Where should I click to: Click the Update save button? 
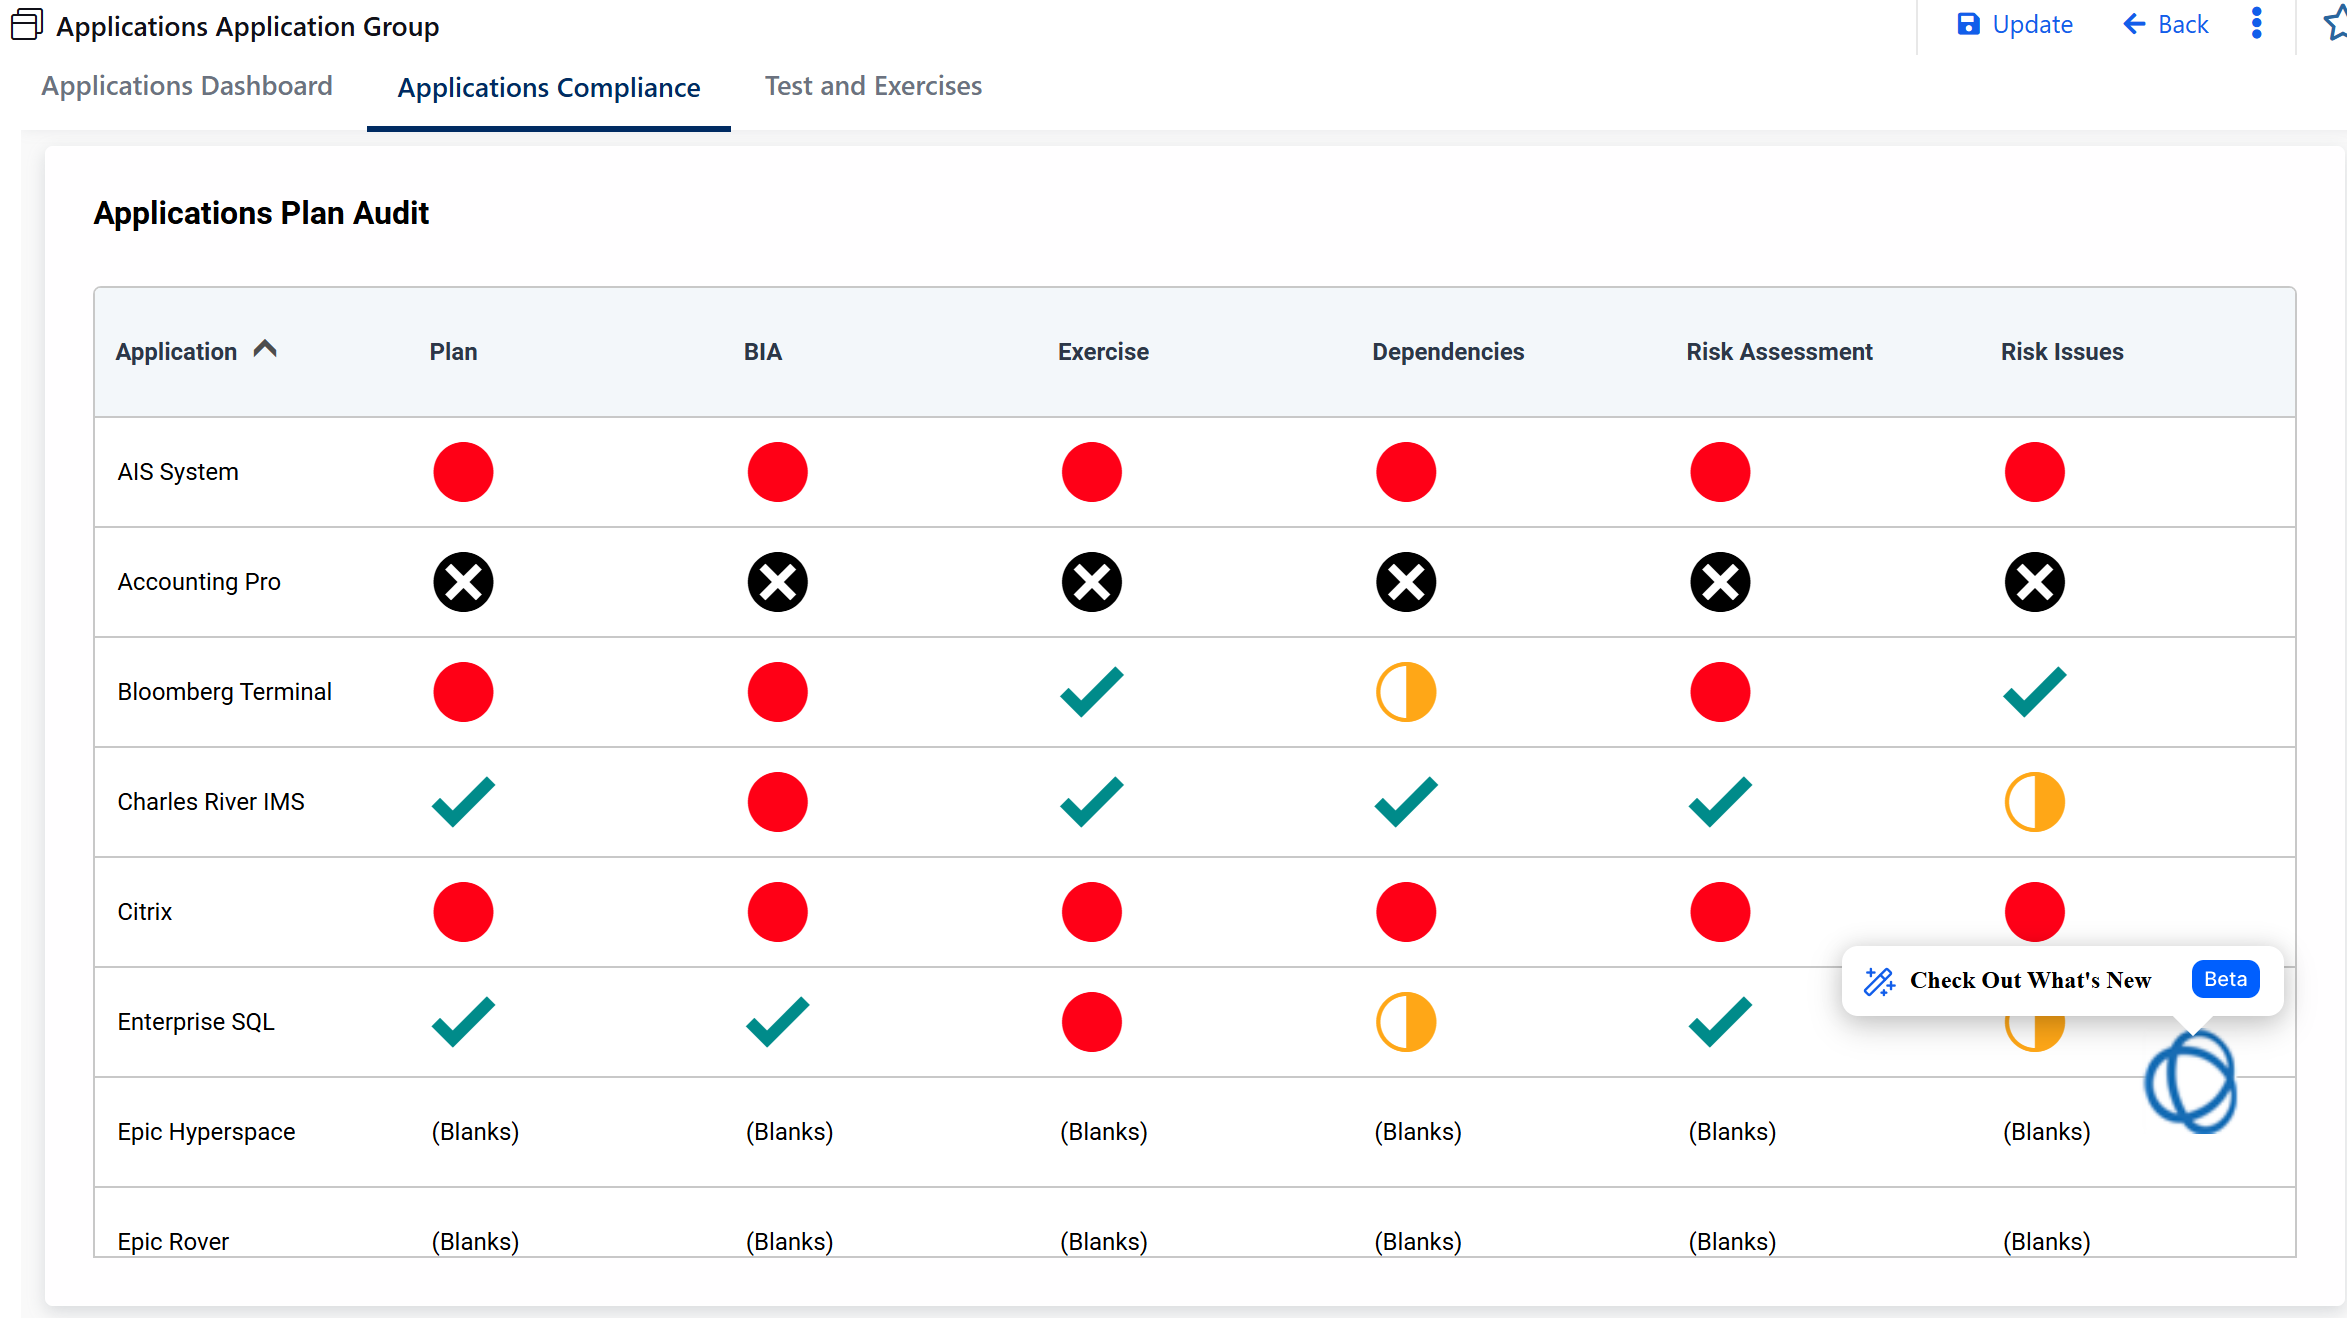[x=2014, y=25]
